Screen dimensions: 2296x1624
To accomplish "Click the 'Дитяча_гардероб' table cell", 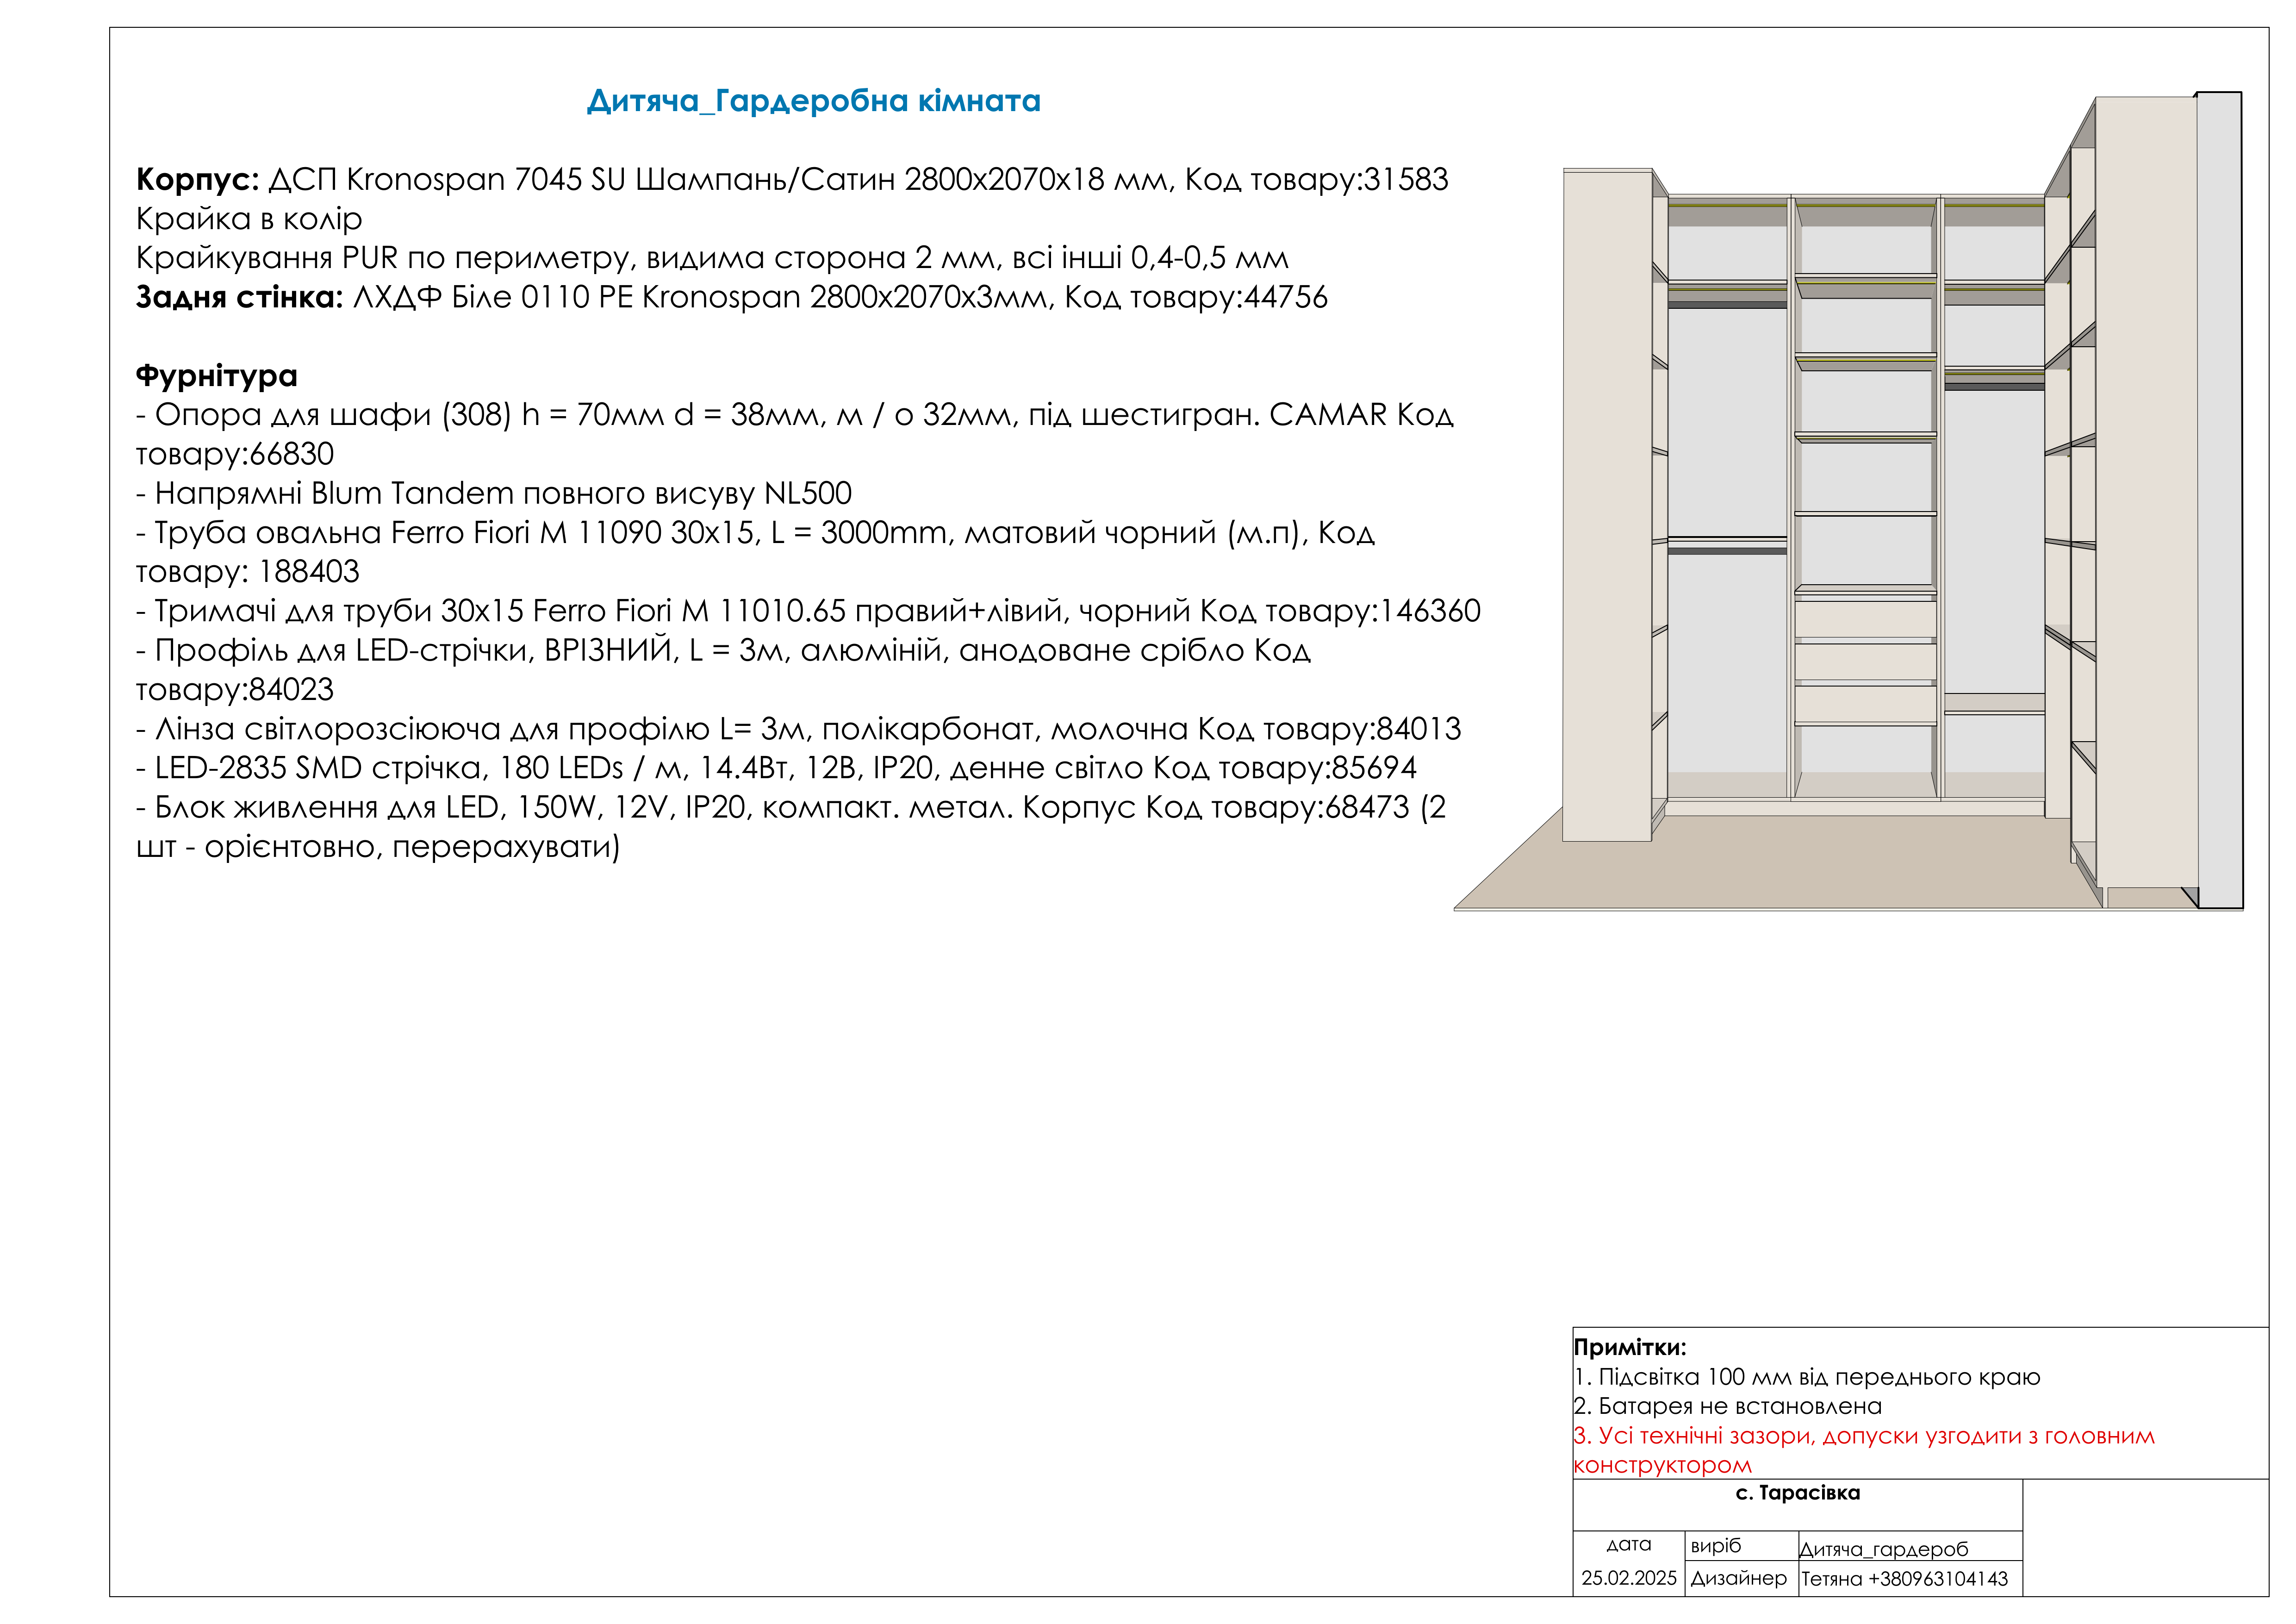I will (1883, 1549).
